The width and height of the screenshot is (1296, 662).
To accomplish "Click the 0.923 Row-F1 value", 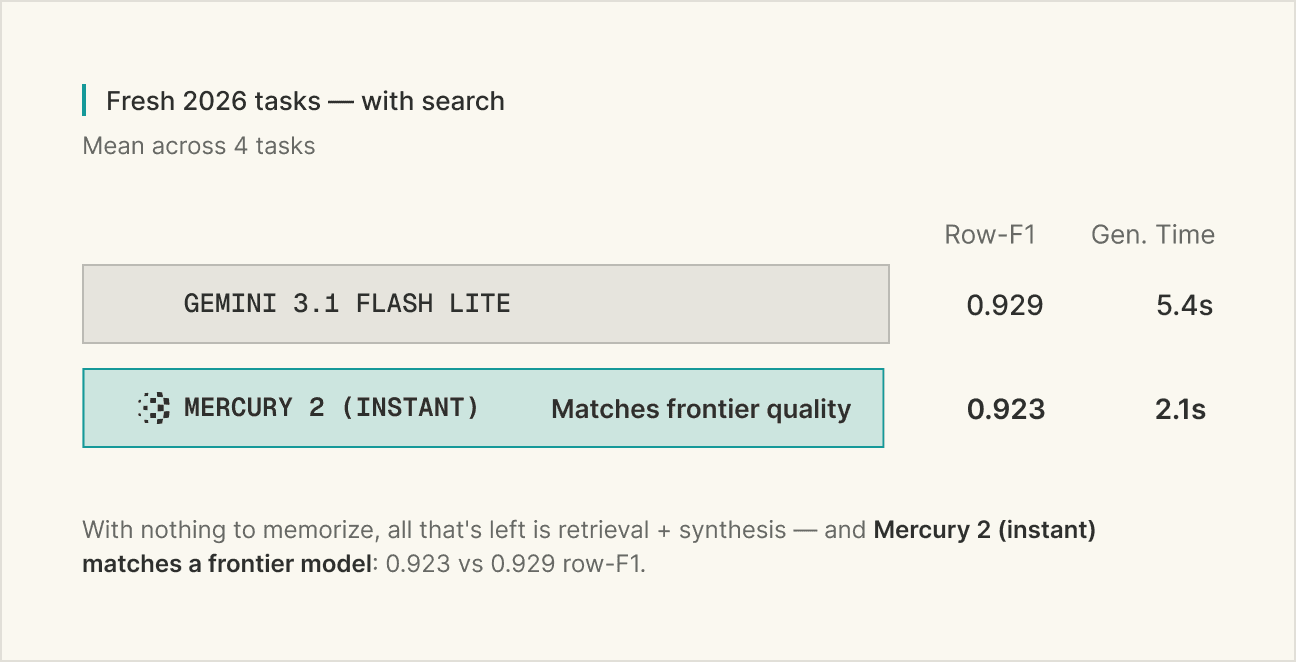I will click(x=1006, y=409).
